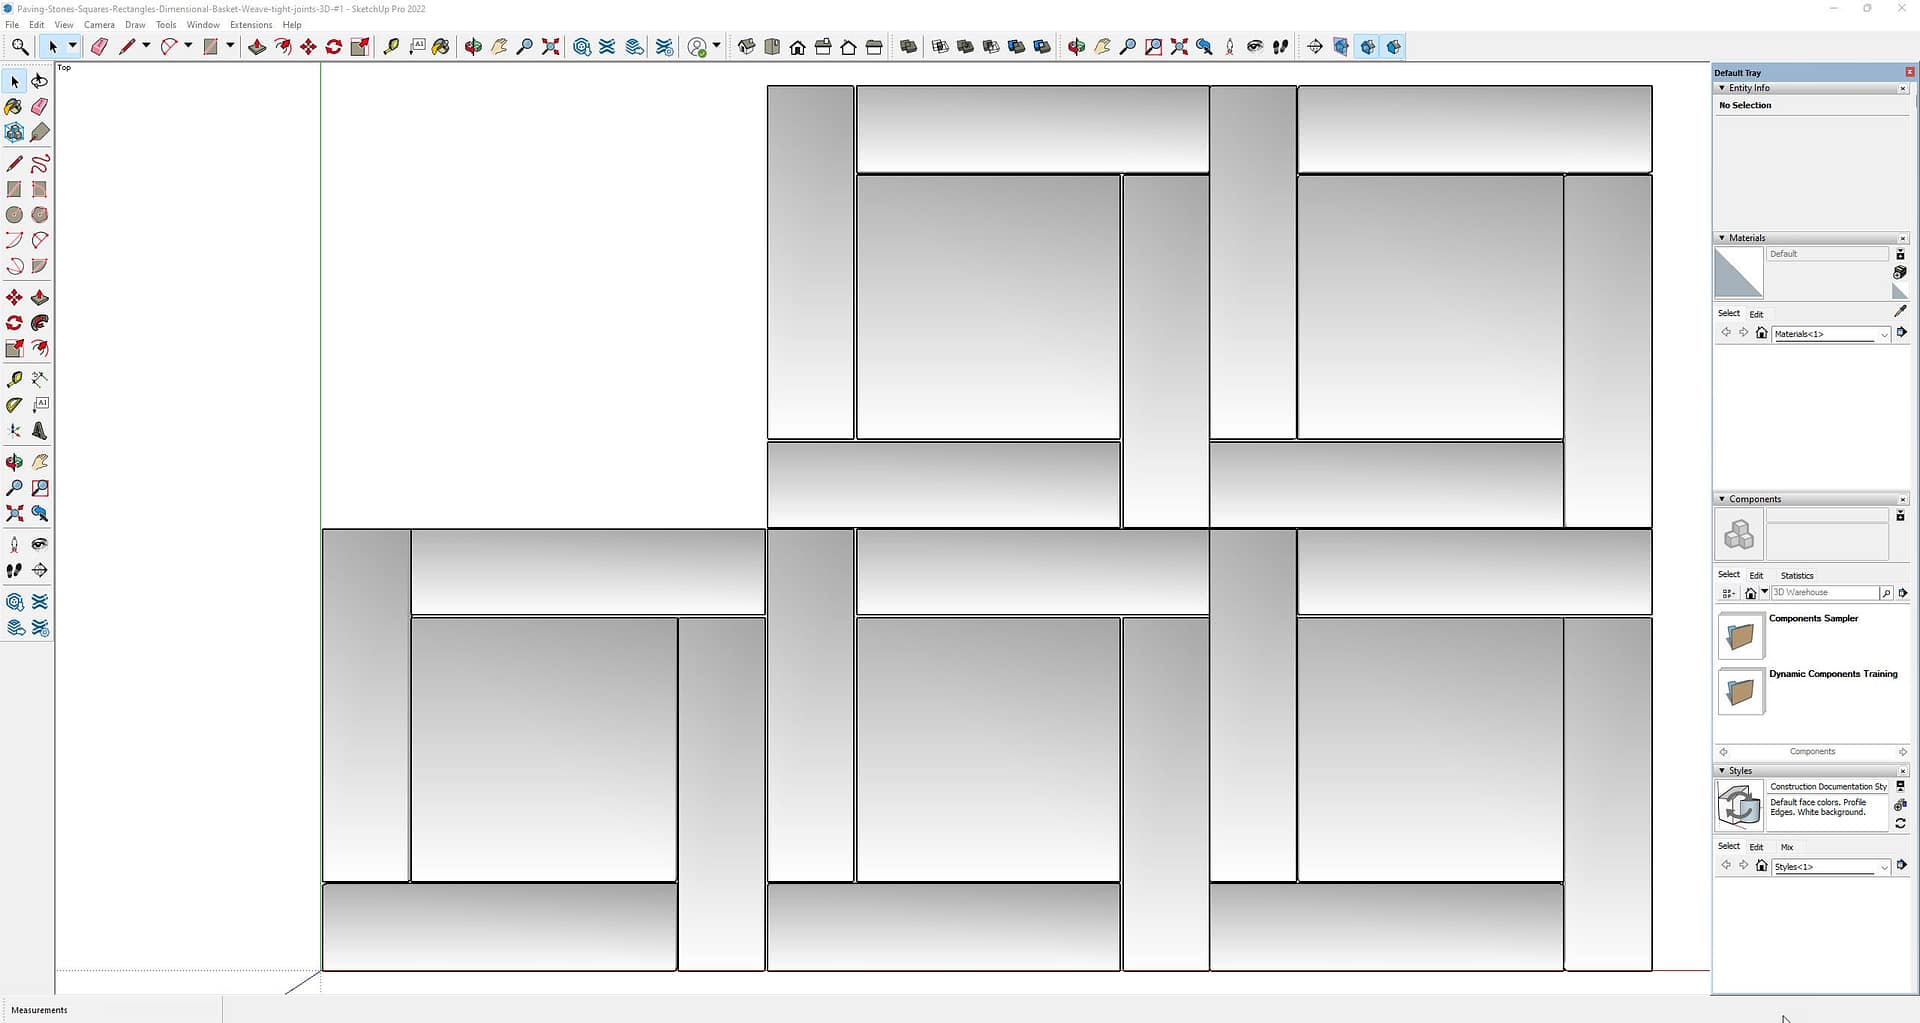Viewport: 1920px width, 1023px height.
Task: Open the Materials<1> collection dropdown
Action: click(x=1884, y=334)
